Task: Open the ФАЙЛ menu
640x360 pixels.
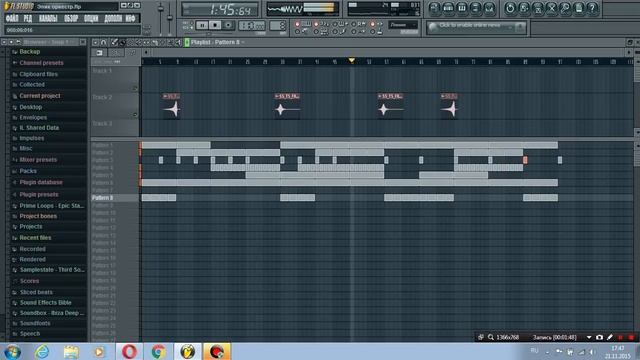Action: pos(11,18)
